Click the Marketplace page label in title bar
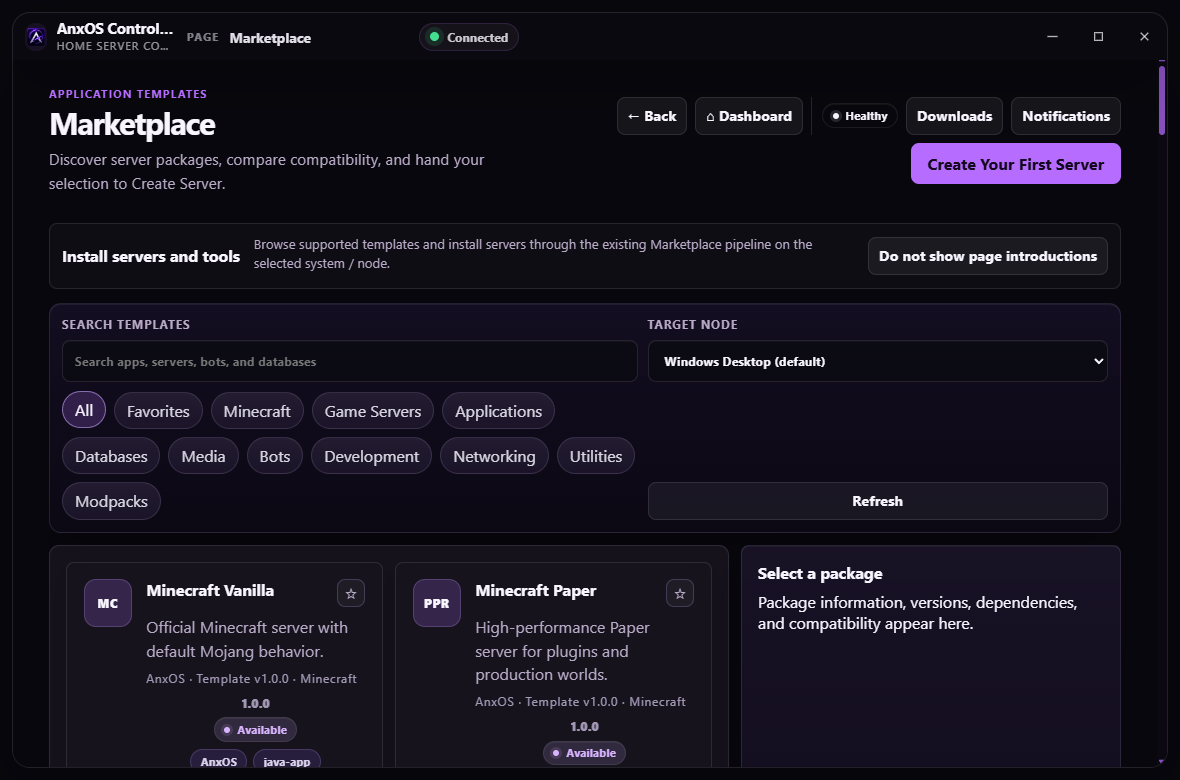Image resolution: width=1180 pixels, height=780 pixels. 270,38
